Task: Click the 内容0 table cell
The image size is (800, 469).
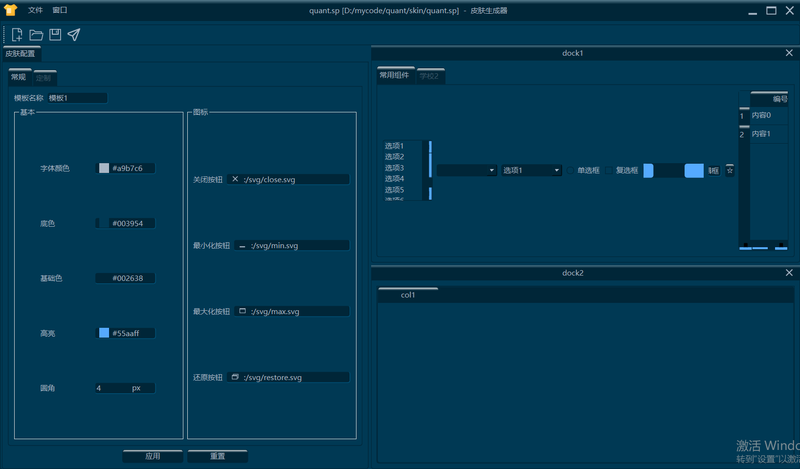Action: 769,115
